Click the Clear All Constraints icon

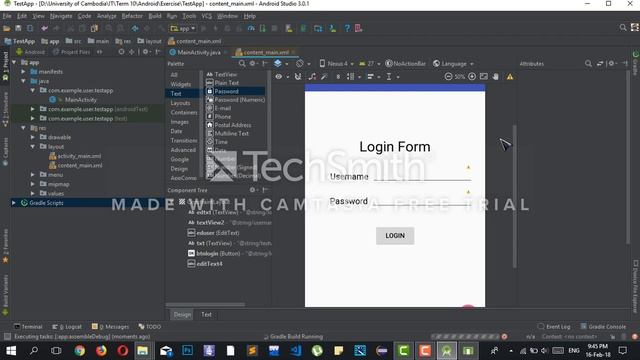[312, 76]
